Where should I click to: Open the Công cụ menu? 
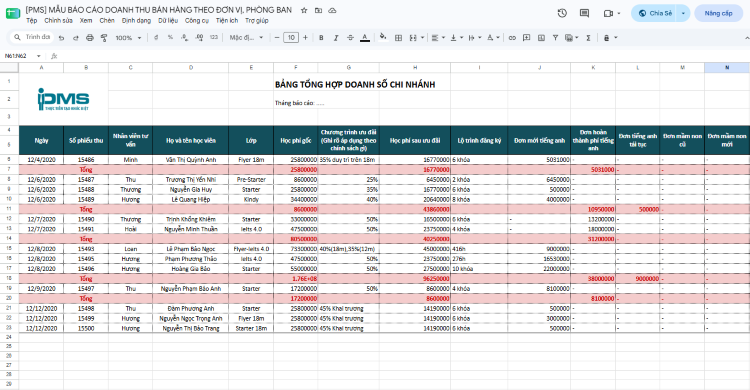tap(197, 21)
